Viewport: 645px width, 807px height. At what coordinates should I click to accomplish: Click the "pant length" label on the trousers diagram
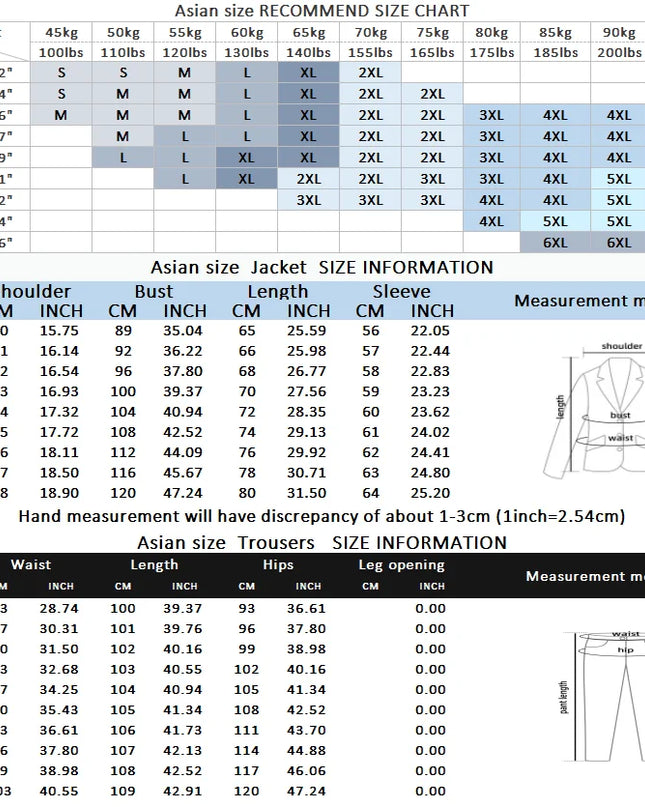[x=564, y=697]
